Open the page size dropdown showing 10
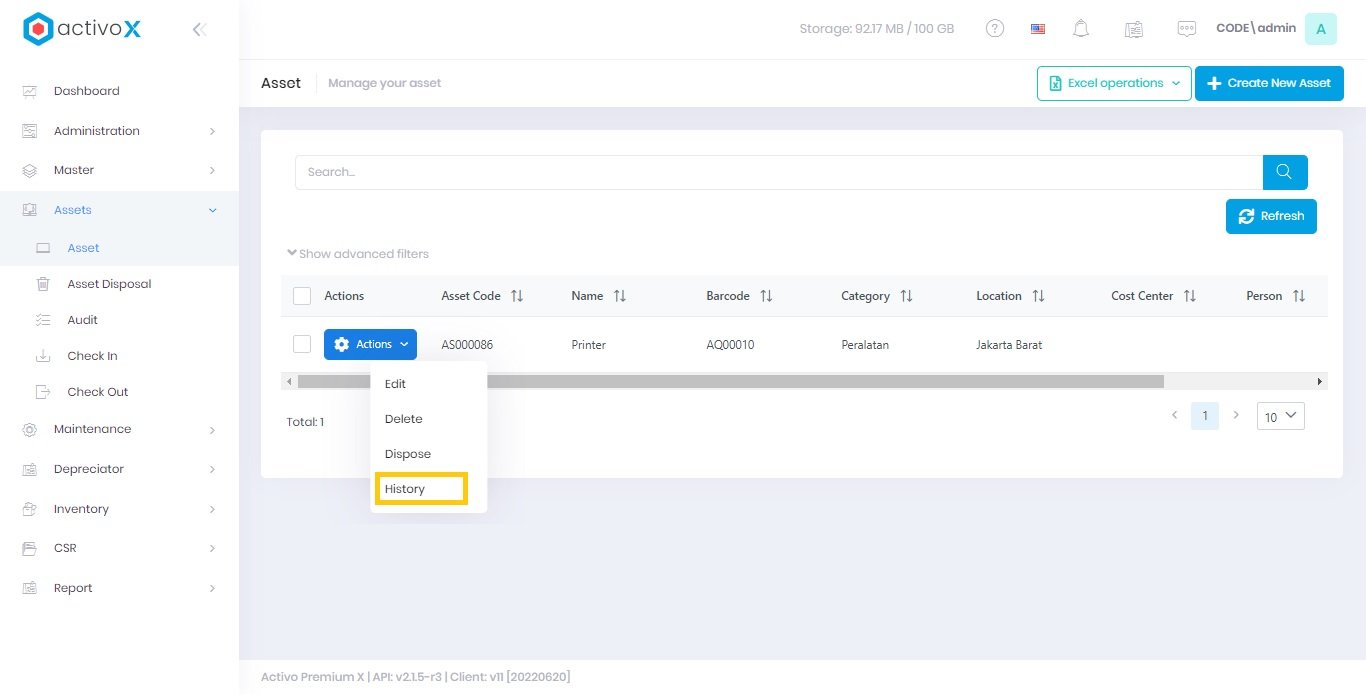The image size is (1366, 694). tap(1280, 416)
